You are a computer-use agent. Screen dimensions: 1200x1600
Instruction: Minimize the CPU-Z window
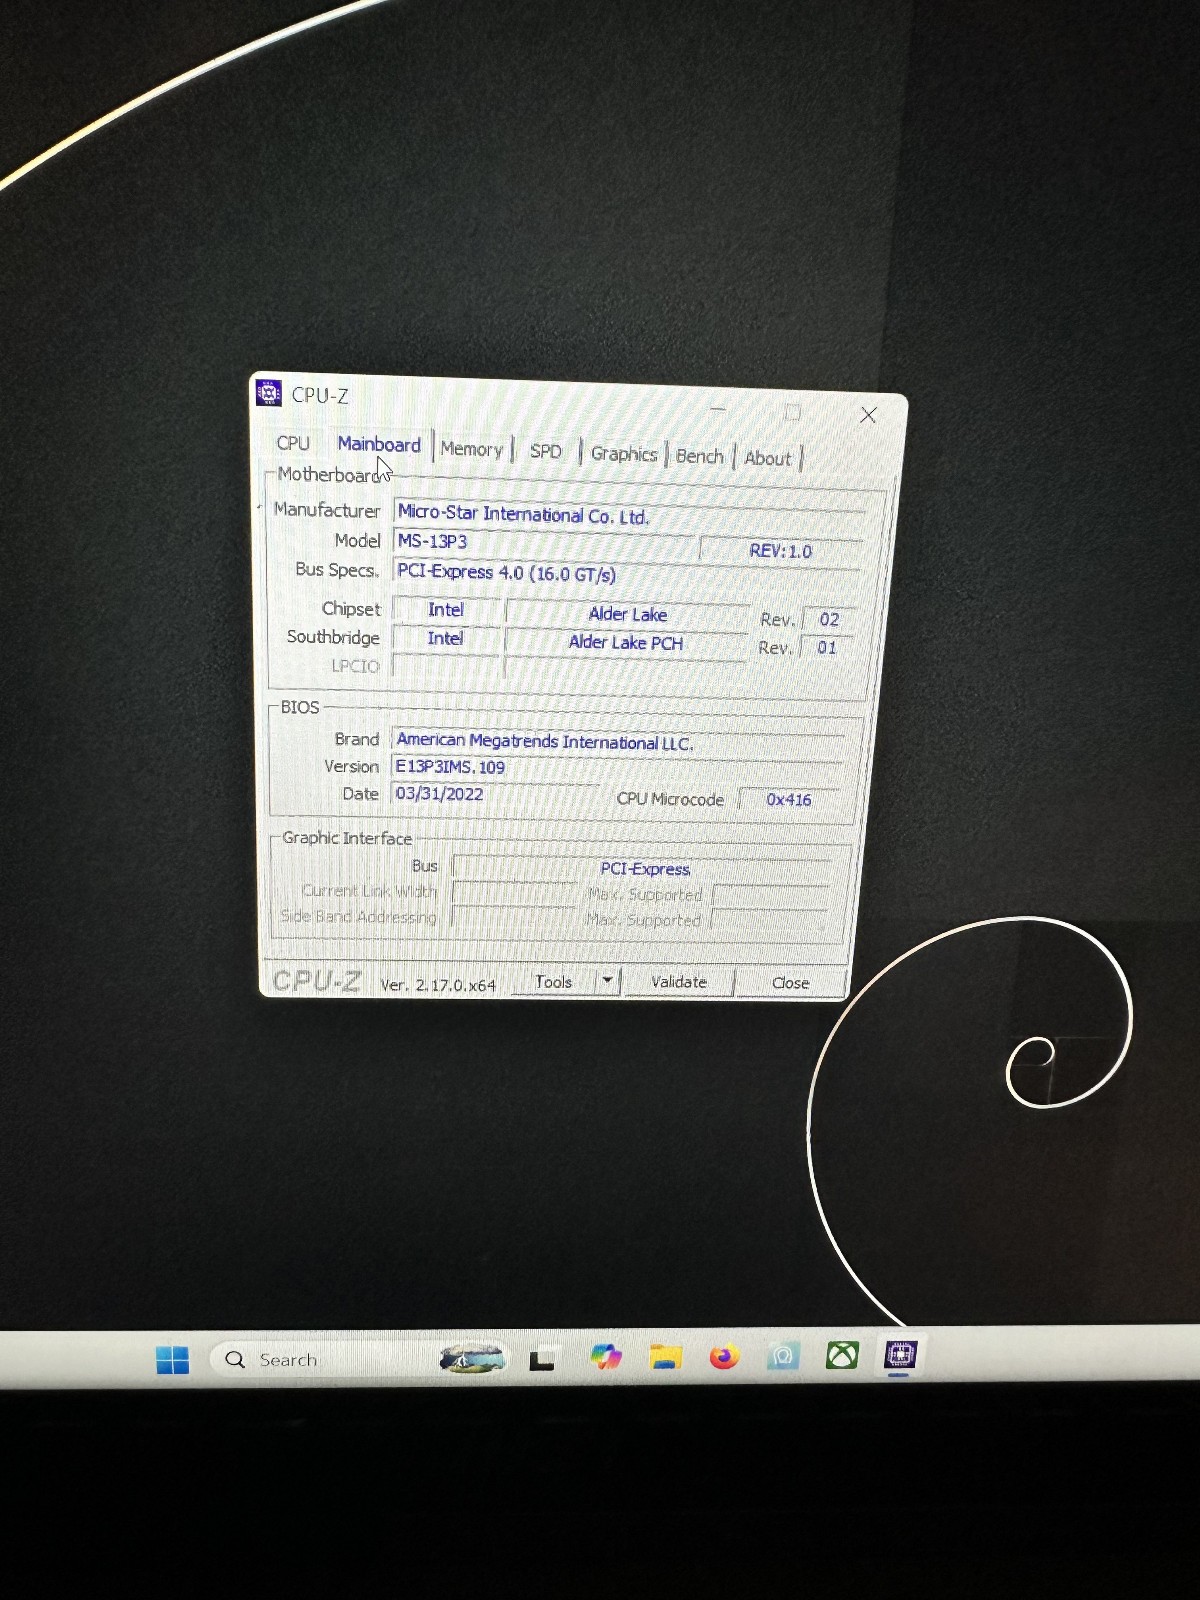coord(718,409)
